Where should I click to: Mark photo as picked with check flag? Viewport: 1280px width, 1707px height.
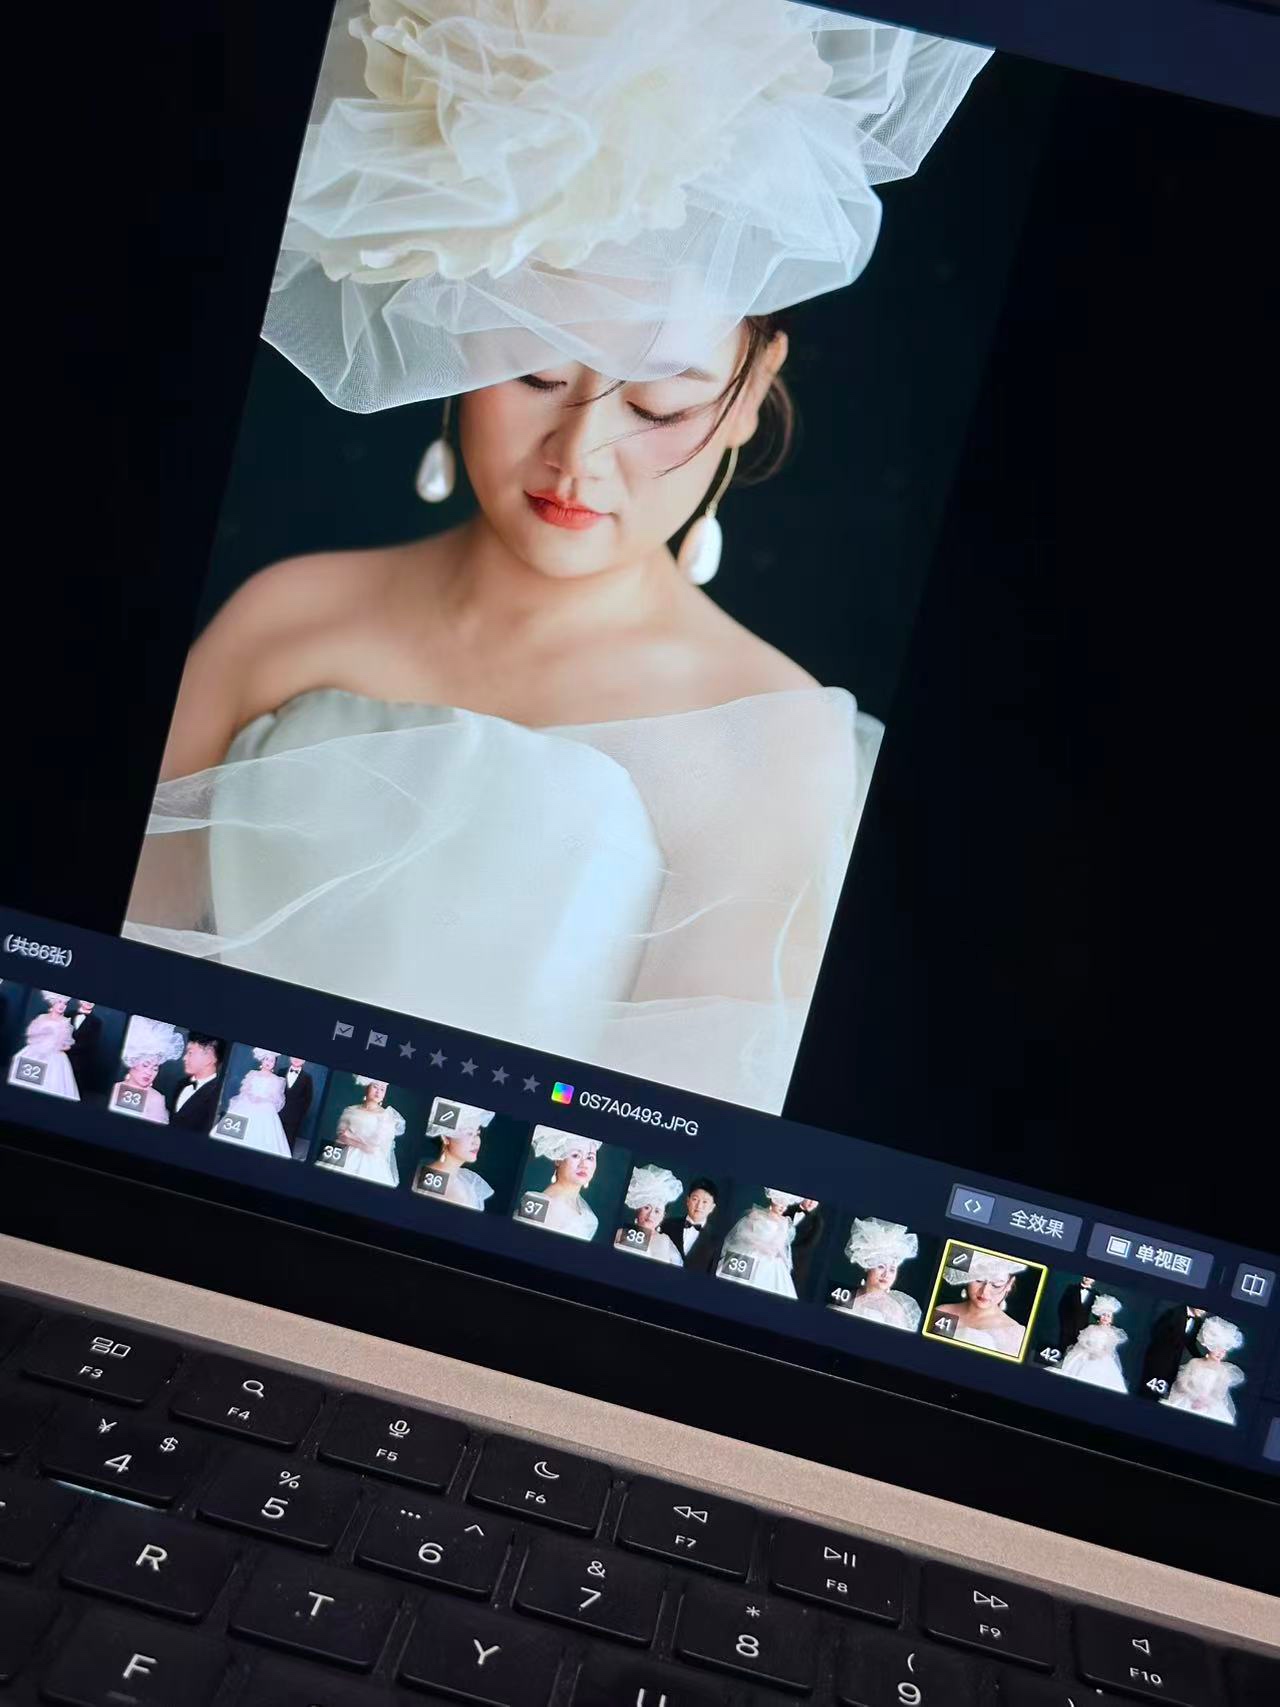coord(343,1031)
